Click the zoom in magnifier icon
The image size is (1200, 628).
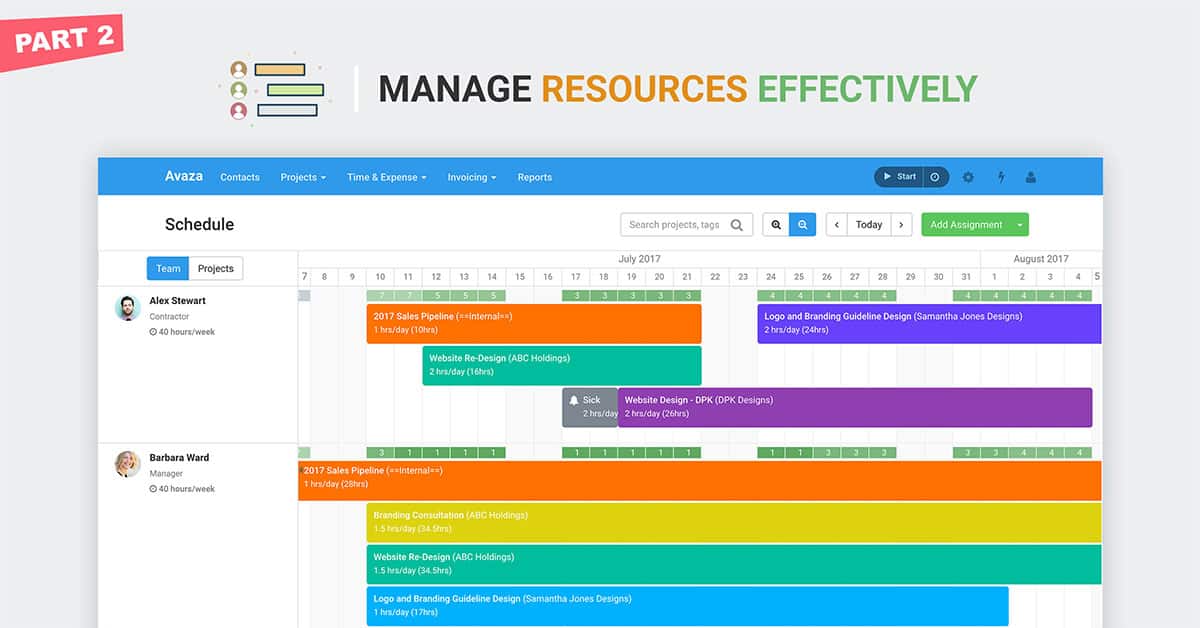coord(775,225)
